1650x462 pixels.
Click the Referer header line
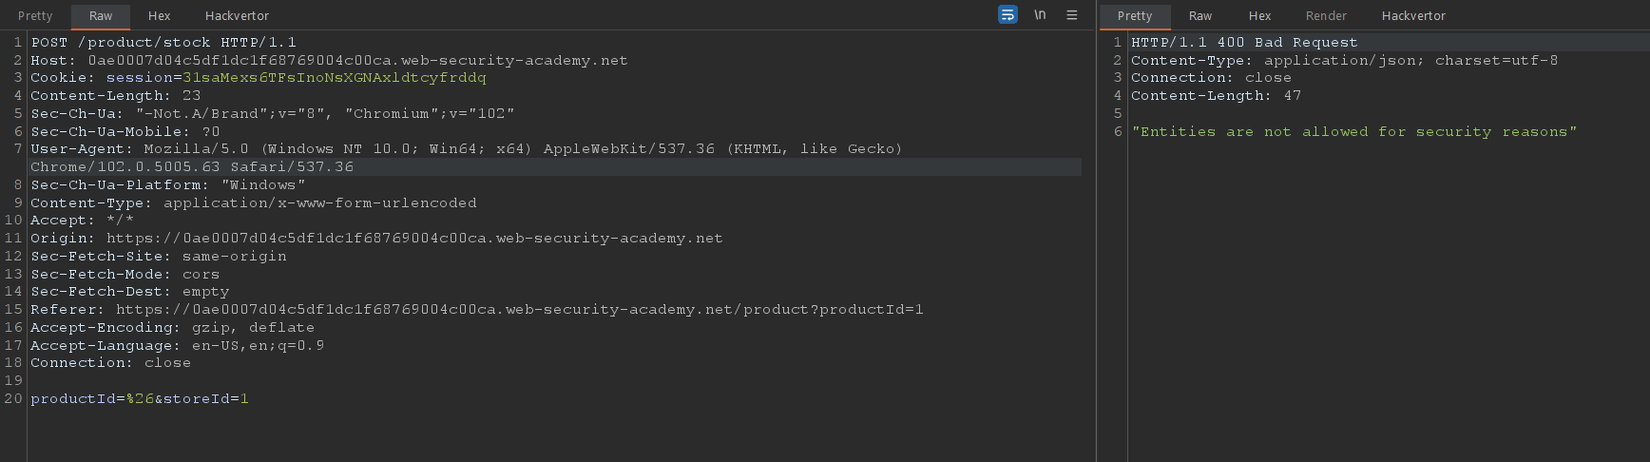476,310
